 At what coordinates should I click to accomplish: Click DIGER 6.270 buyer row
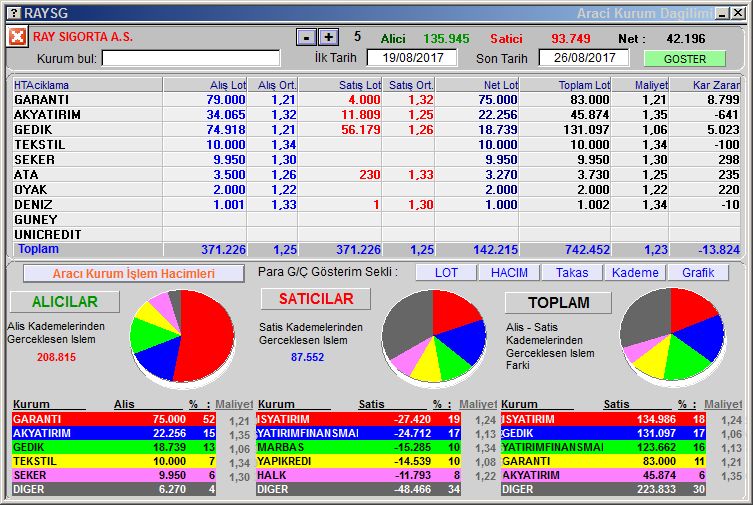click(x=114, y=489)
